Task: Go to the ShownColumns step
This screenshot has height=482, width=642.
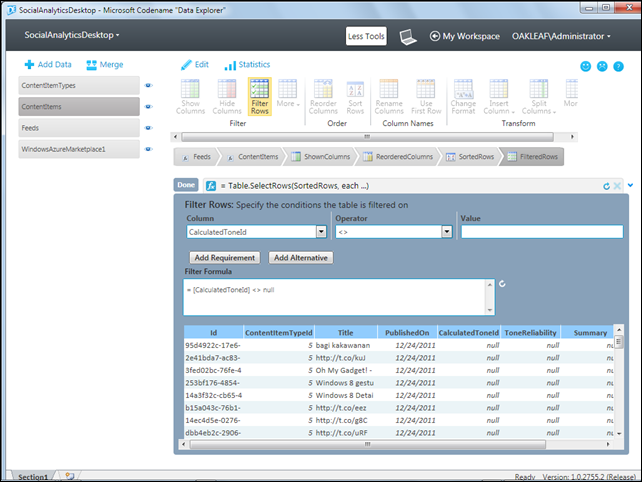Action: coord(321,157)
